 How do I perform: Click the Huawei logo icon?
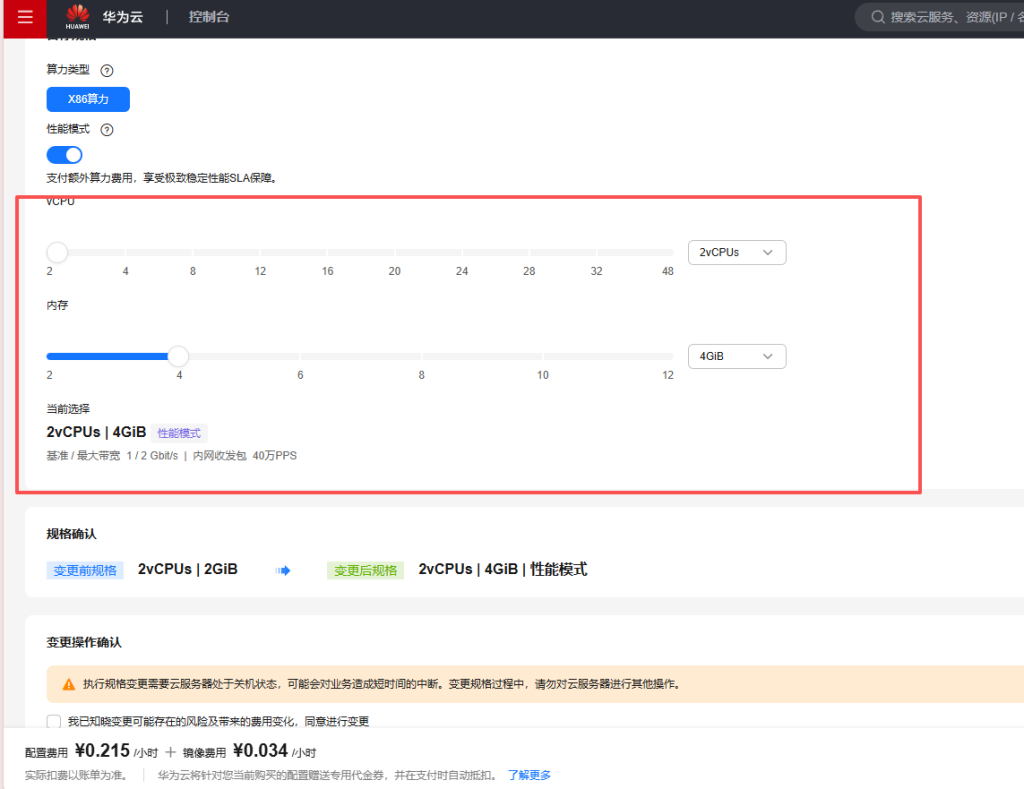coord(76,16)
